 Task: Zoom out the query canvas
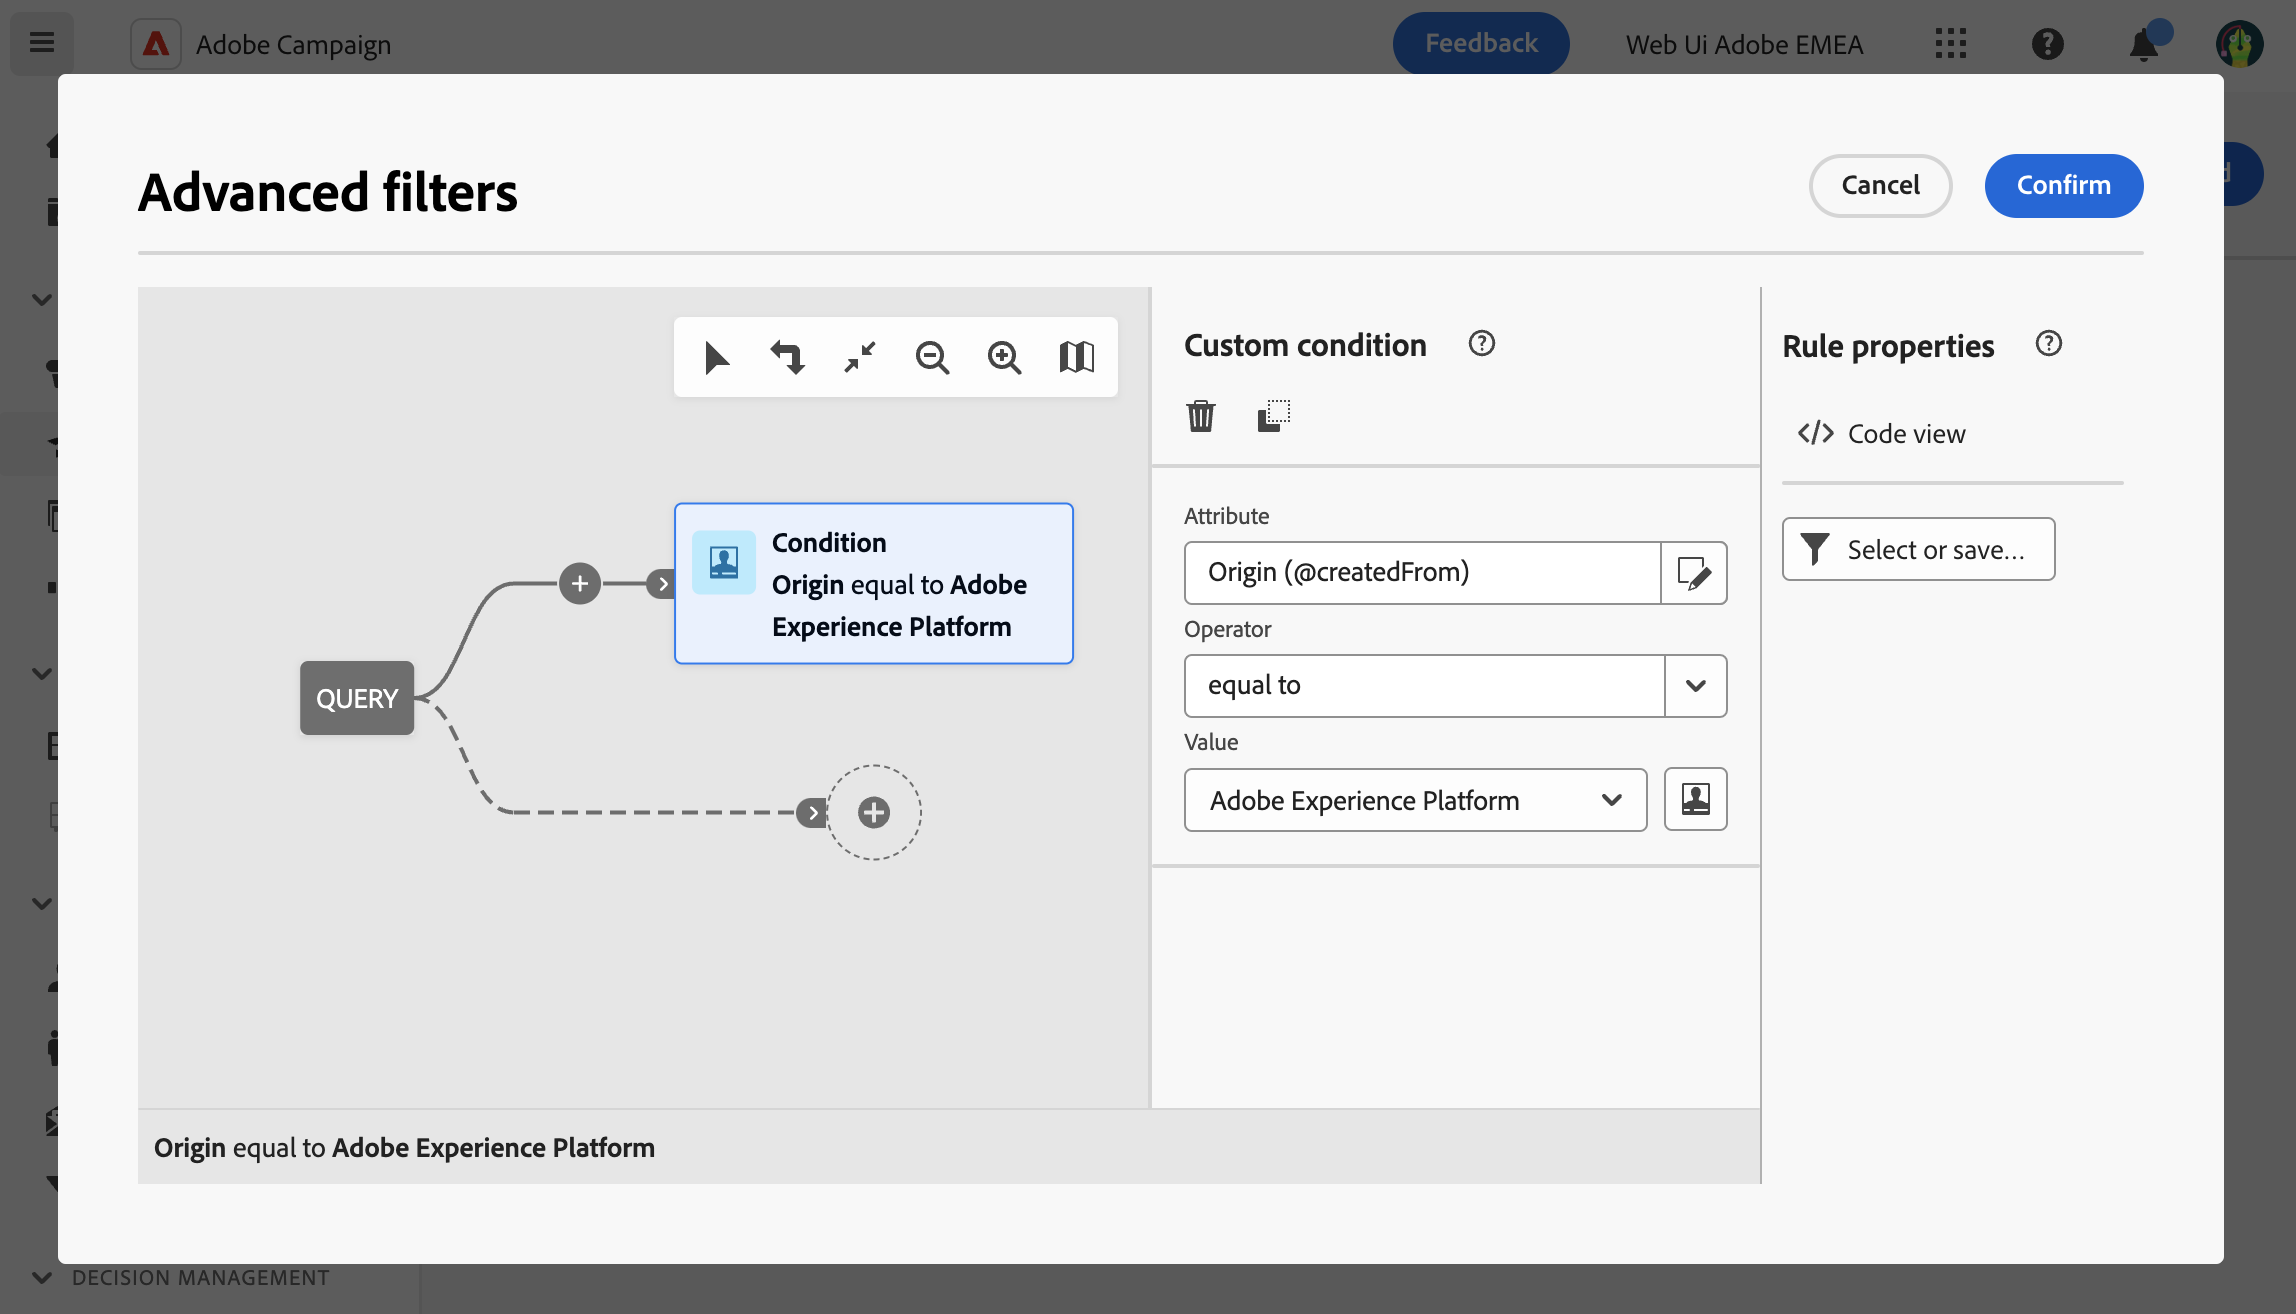pyautogui.click(x=932, y=357)
